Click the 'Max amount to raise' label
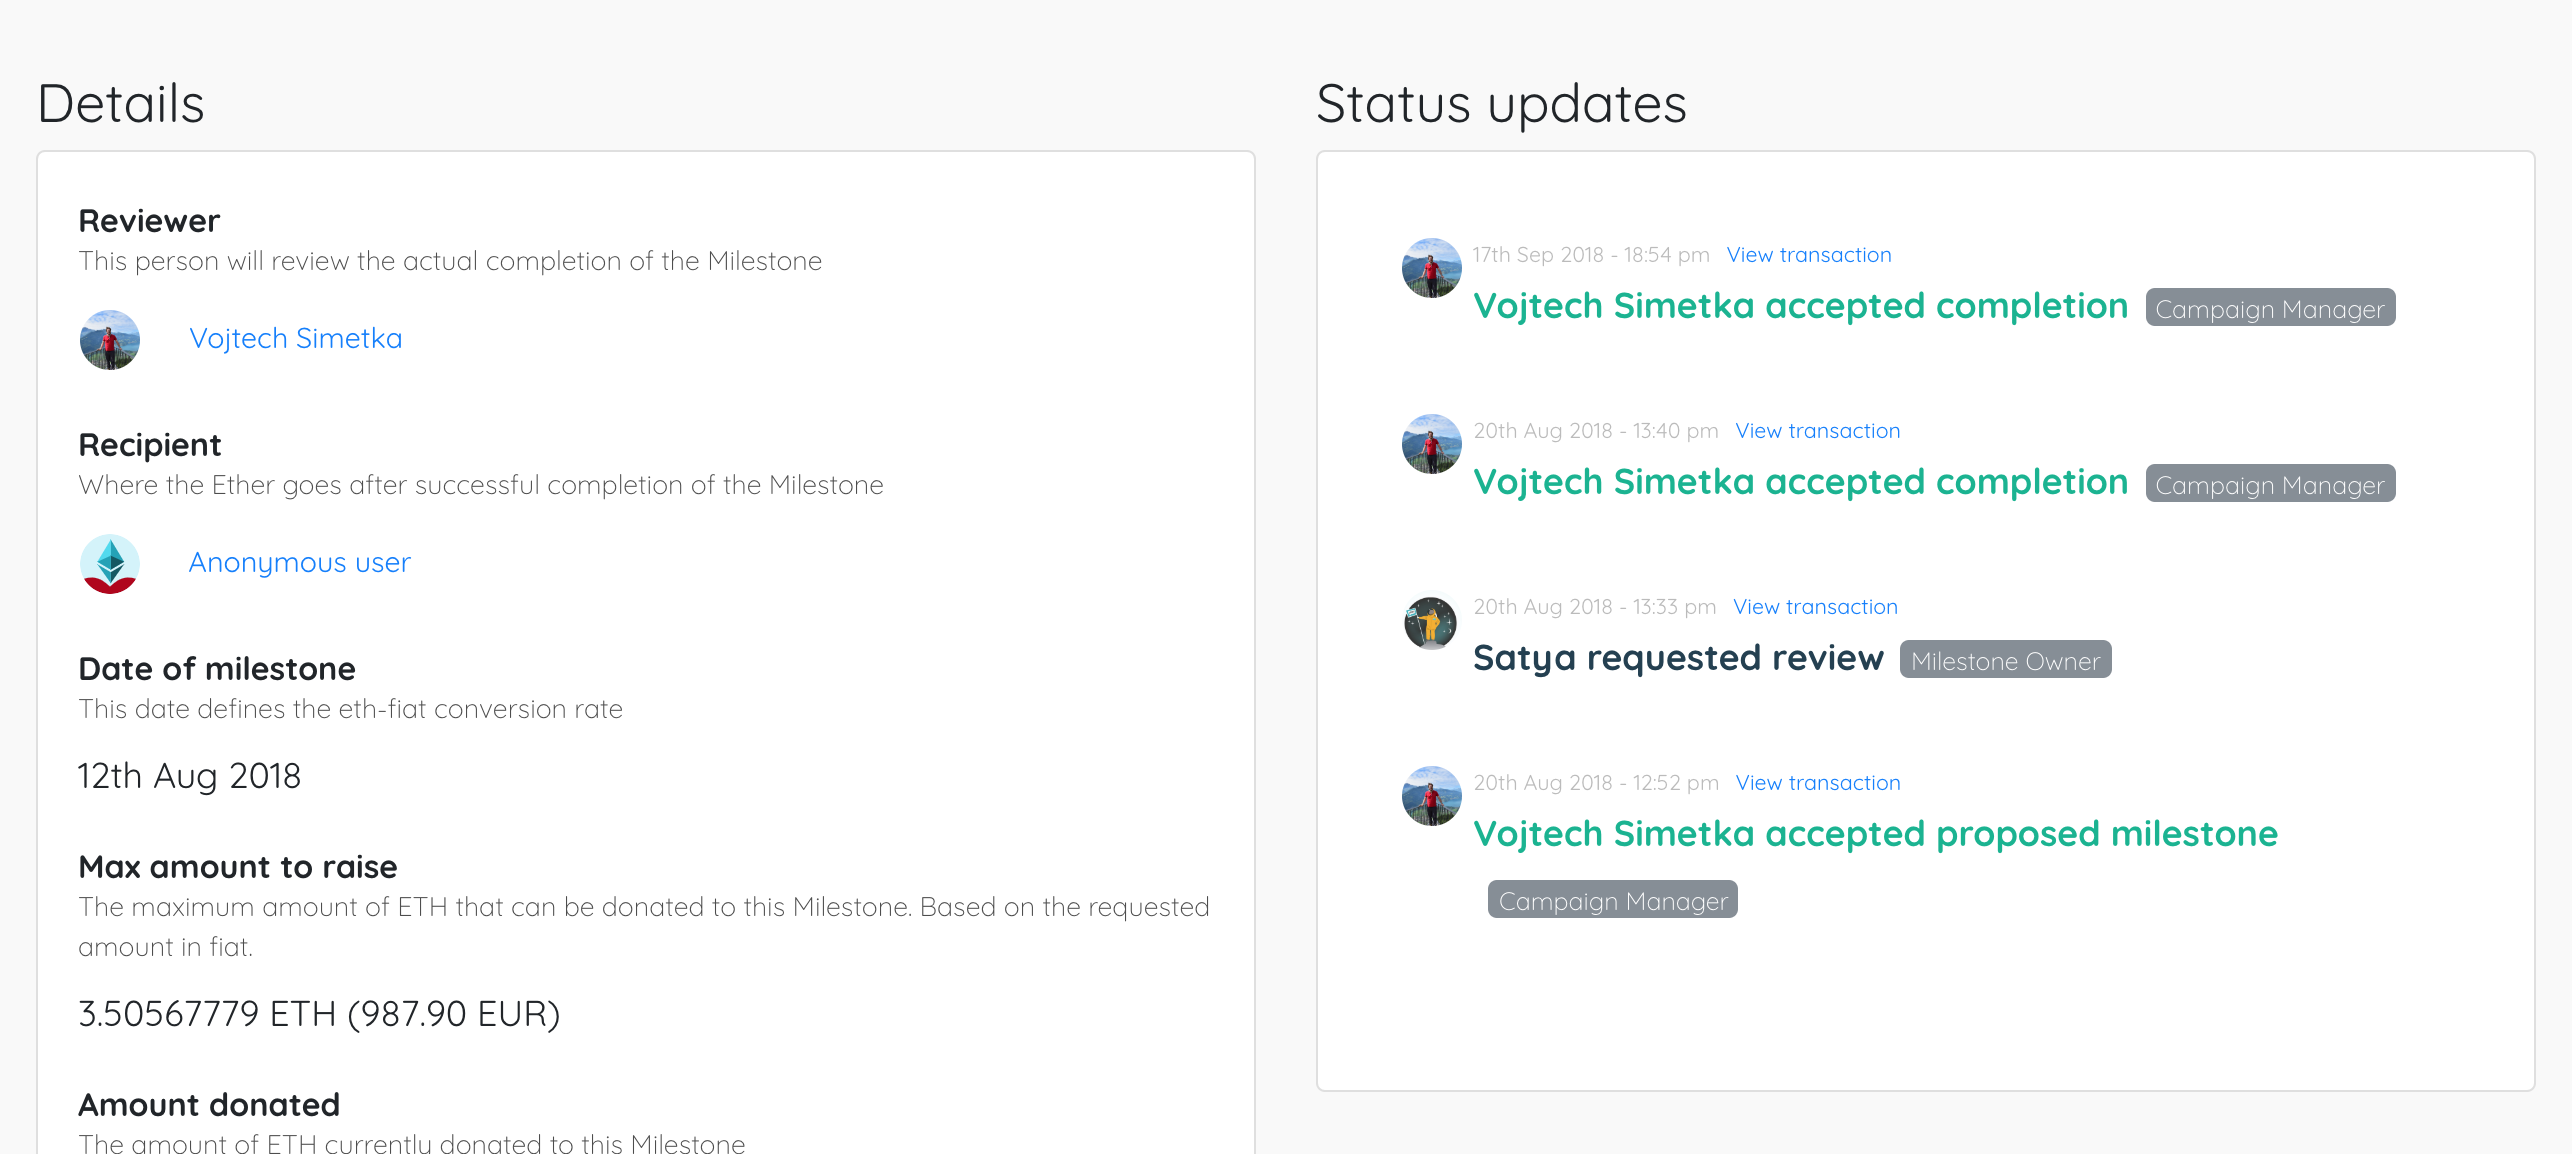Viewport: 2572px width, 1154px height. [x=238, y=867]
